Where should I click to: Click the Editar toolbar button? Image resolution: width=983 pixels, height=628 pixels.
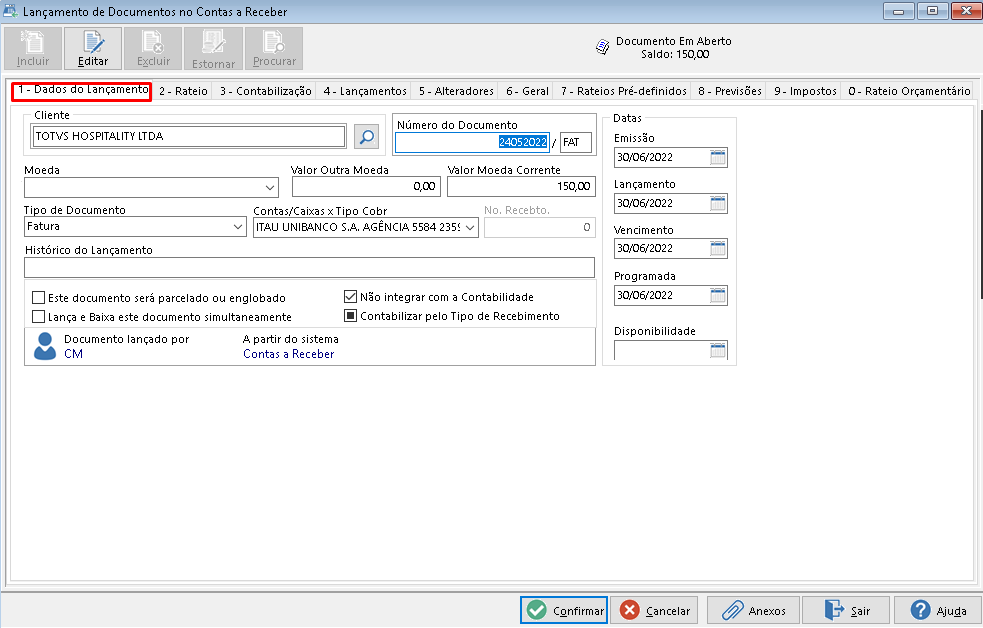[93, 48]
